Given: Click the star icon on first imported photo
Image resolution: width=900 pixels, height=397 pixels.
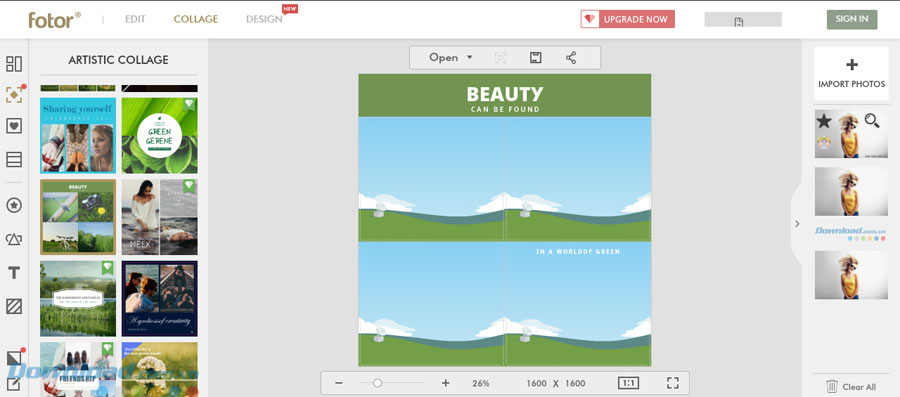Looking at the screenshot, I should [824, 120].
